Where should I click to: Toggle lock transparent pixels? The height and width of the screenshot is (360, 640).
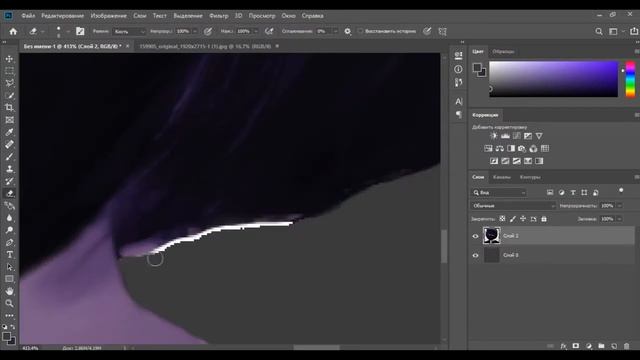click(x=502, y=219)
